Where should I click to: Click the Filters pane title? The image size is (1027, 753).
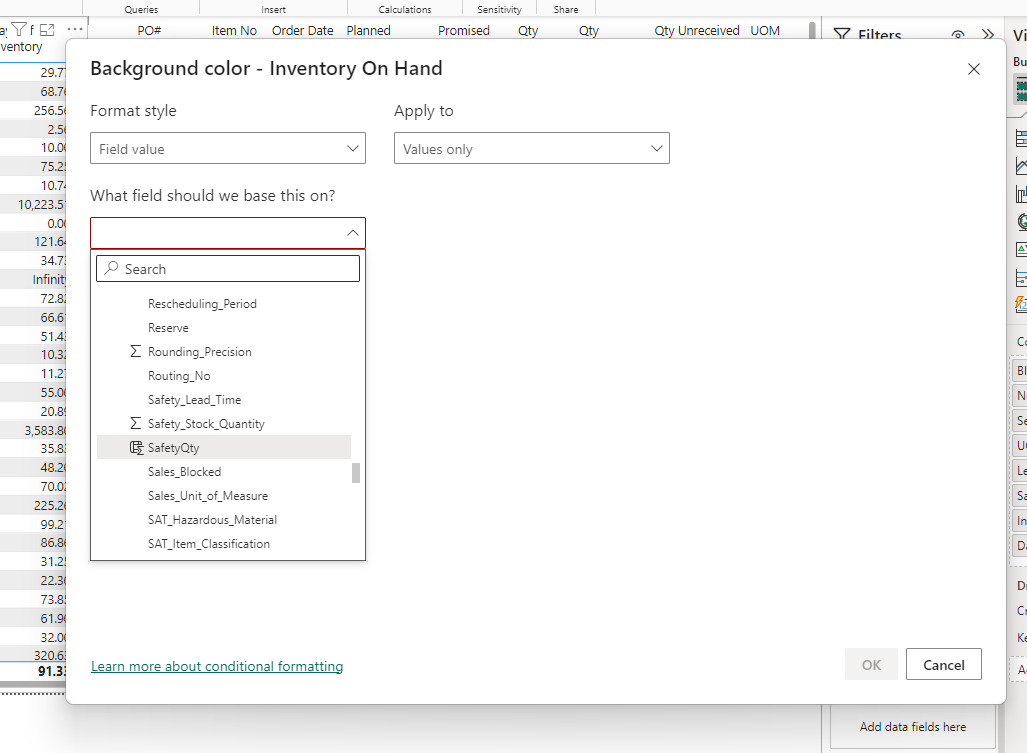879,35
